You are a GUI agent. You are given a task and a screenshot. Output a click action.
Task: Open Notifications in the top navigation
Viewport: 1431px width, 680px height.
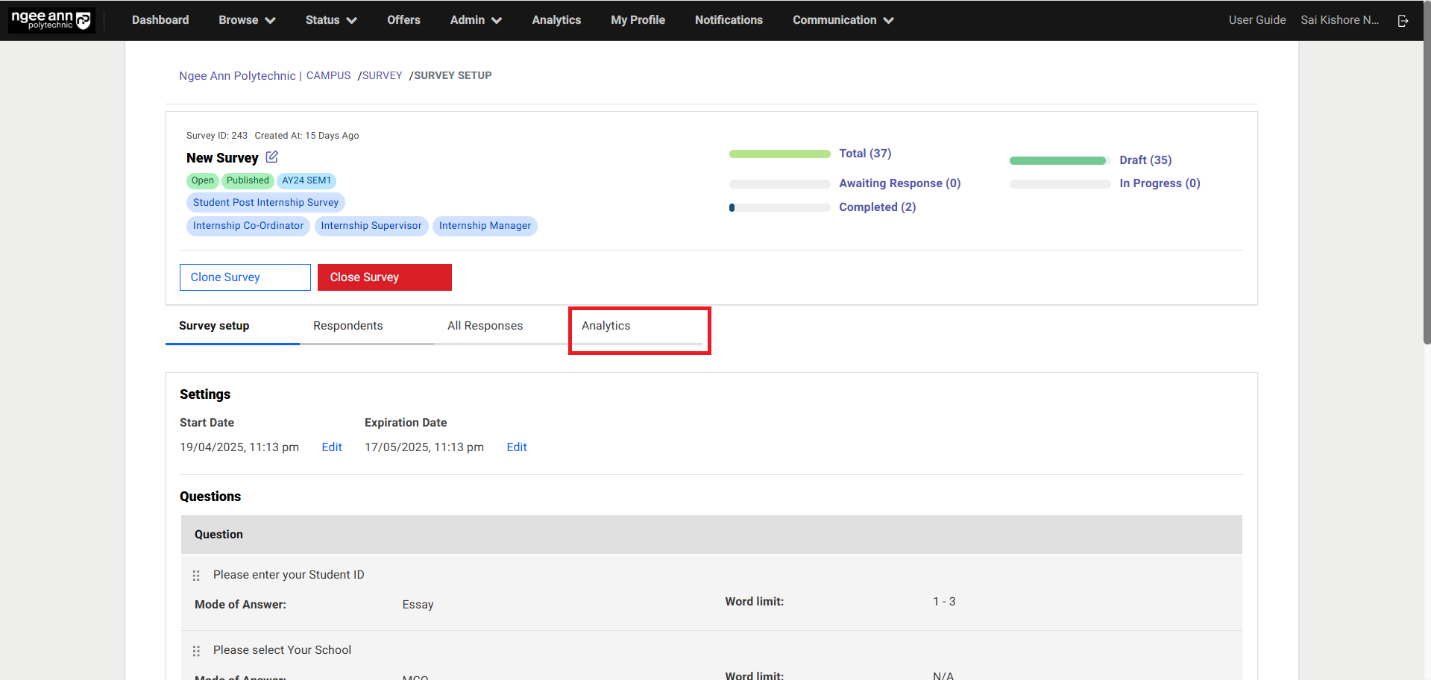[728, 20]
